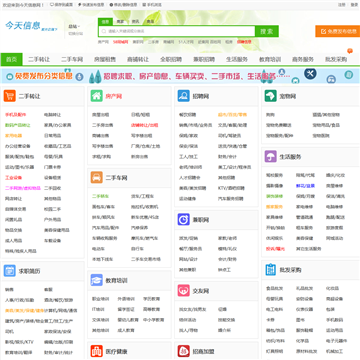Viewport: 360px width, 360px height.
Task: Open the 户外用品 link
Action: 52,220
